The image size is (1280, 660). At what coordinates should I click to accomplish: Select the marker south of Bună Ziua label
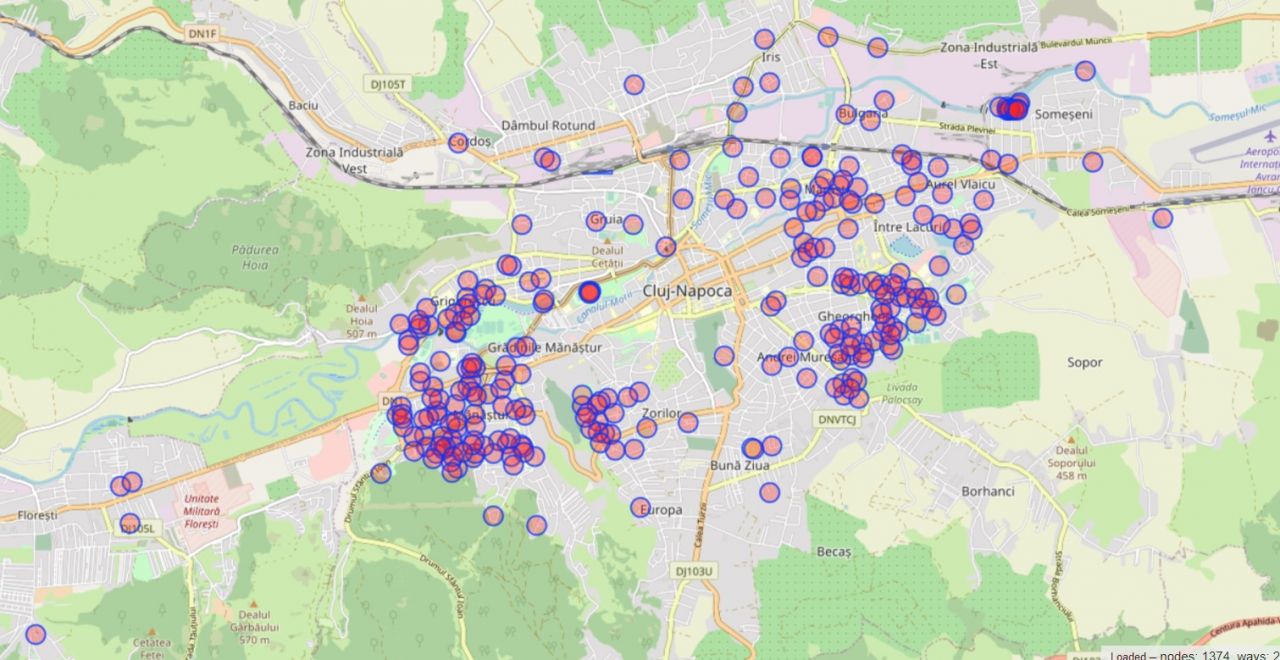coord(769,492)
